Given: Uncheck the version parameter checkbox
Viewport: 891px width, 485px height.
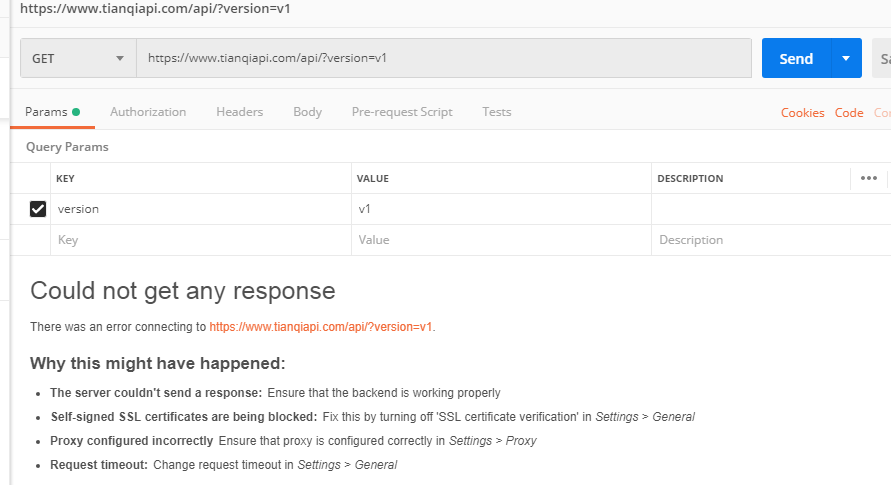Looking at the screenshot, I should (x=38, y=209).
